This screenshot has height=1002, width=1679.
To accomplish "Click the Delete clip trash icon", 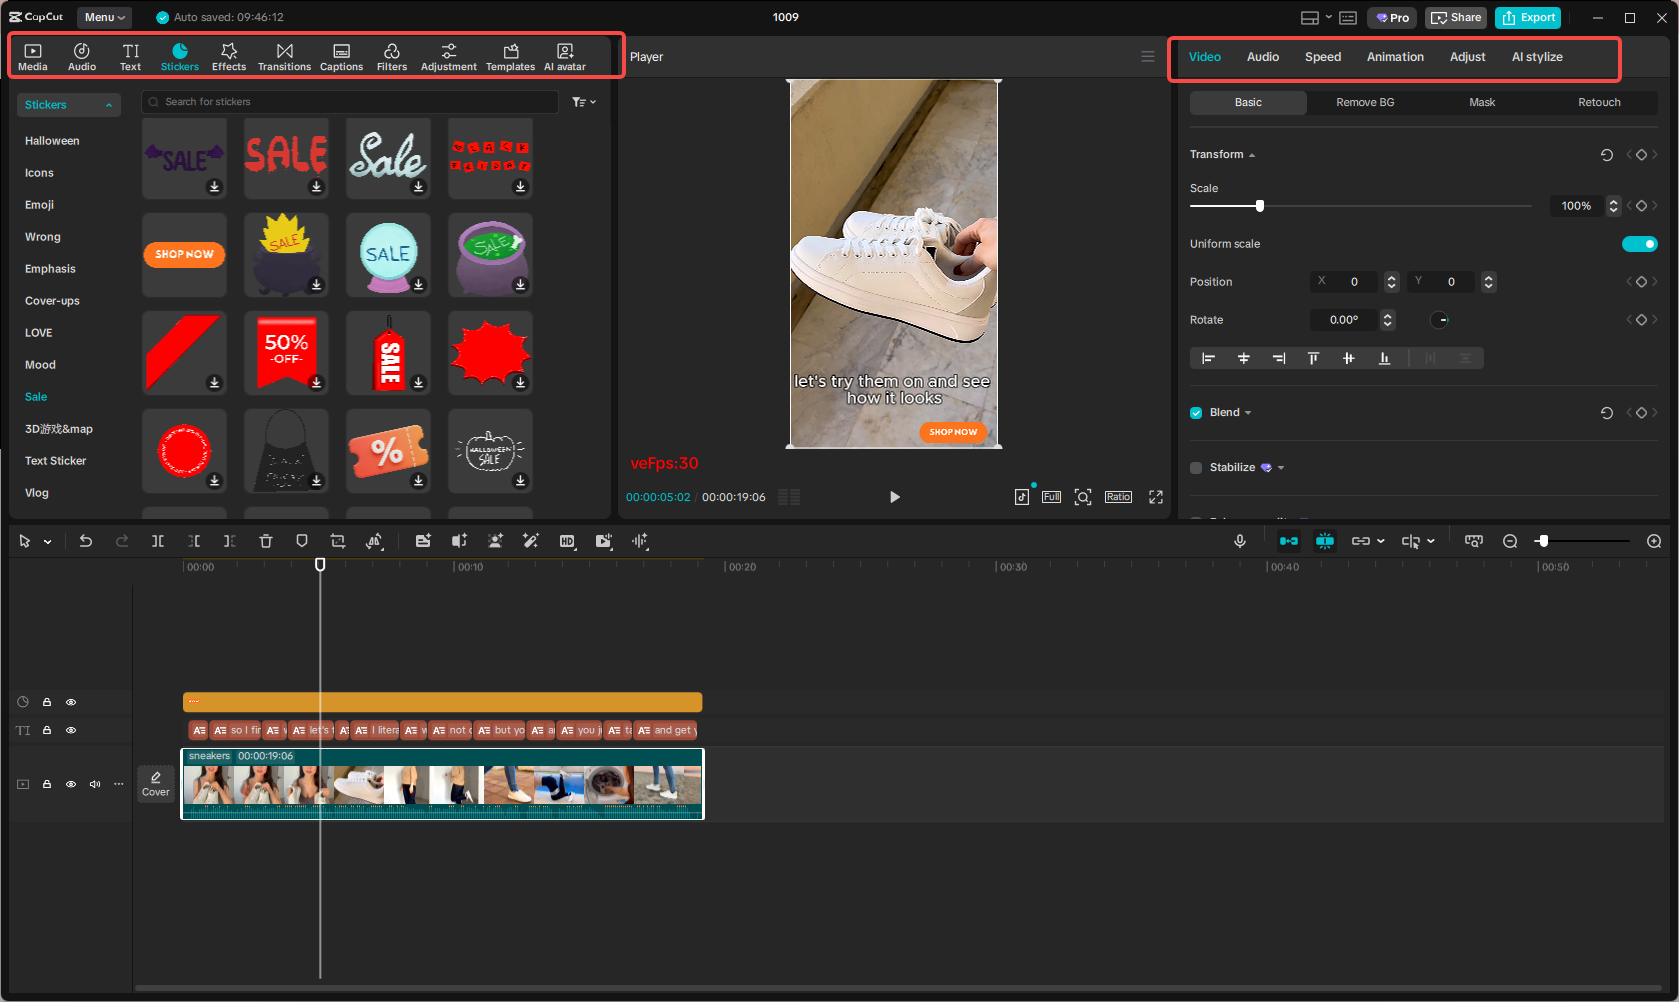I will 265,541.
